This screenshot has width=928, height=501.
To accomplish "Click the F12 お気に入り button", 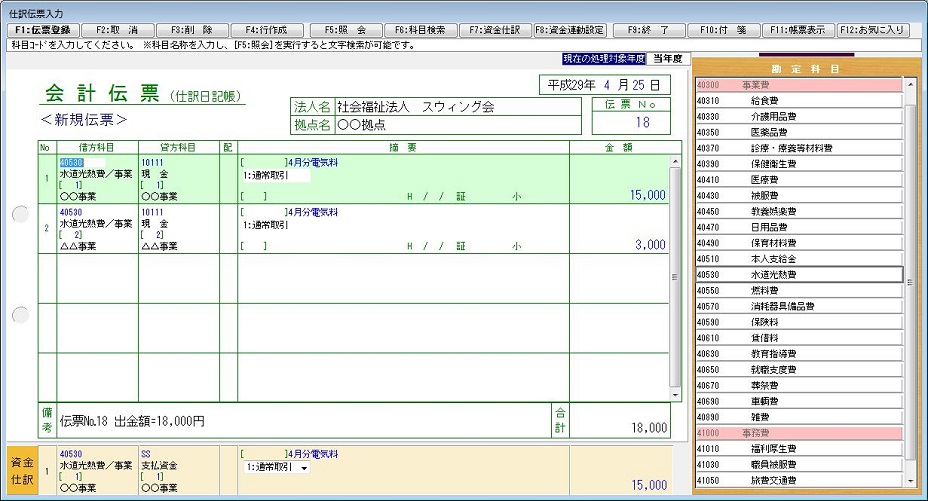I will pyautogui.click(x=873, y=30).
